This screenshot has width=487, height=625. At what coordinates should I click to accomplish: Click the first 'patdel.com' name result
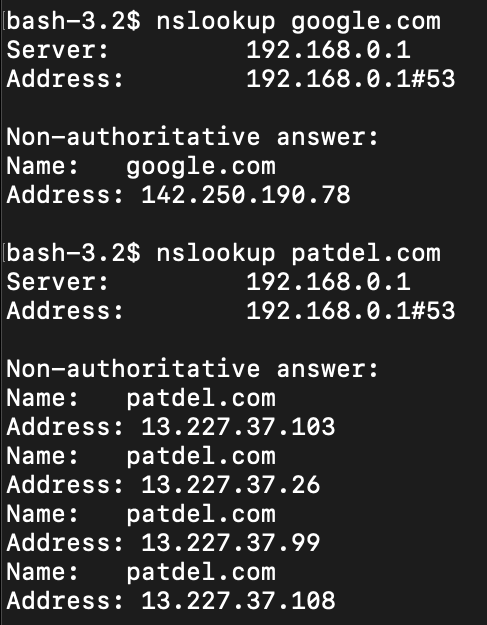[201, 399]
